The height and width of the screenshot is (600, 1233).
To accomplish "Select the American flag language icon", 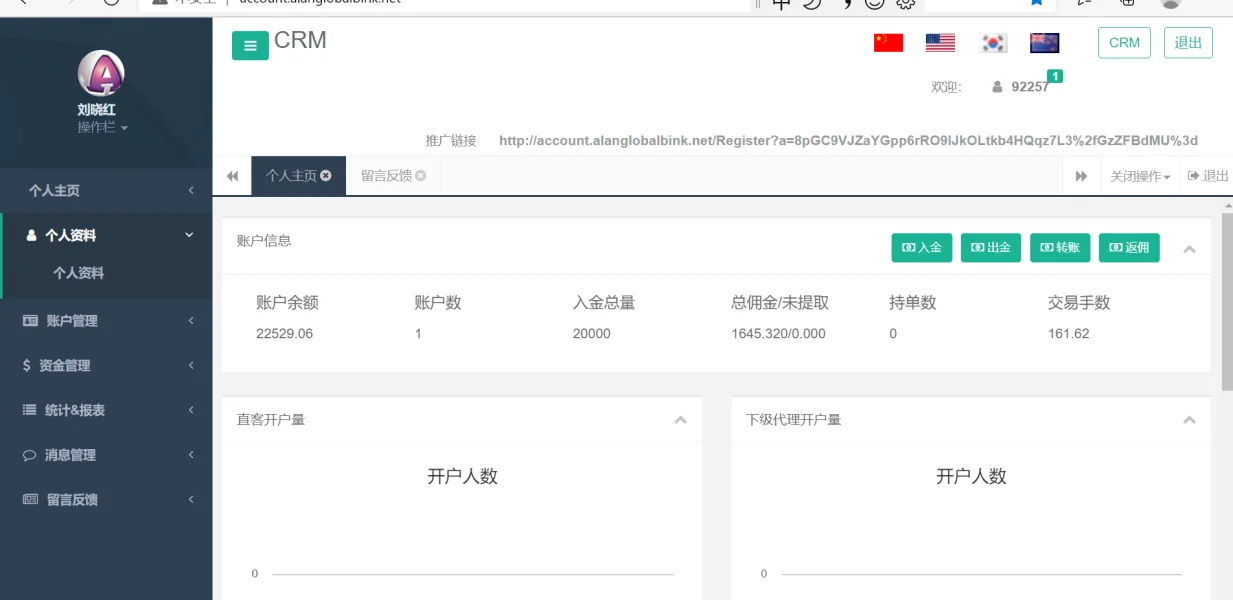I will point(938,42).
